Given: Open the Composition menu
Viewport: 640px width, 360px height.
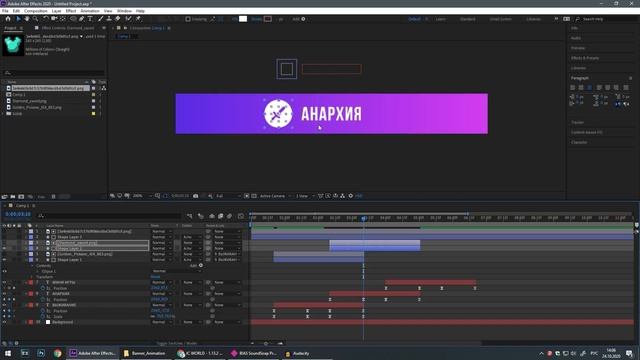Looking at the screenshot, I should 36,11.
